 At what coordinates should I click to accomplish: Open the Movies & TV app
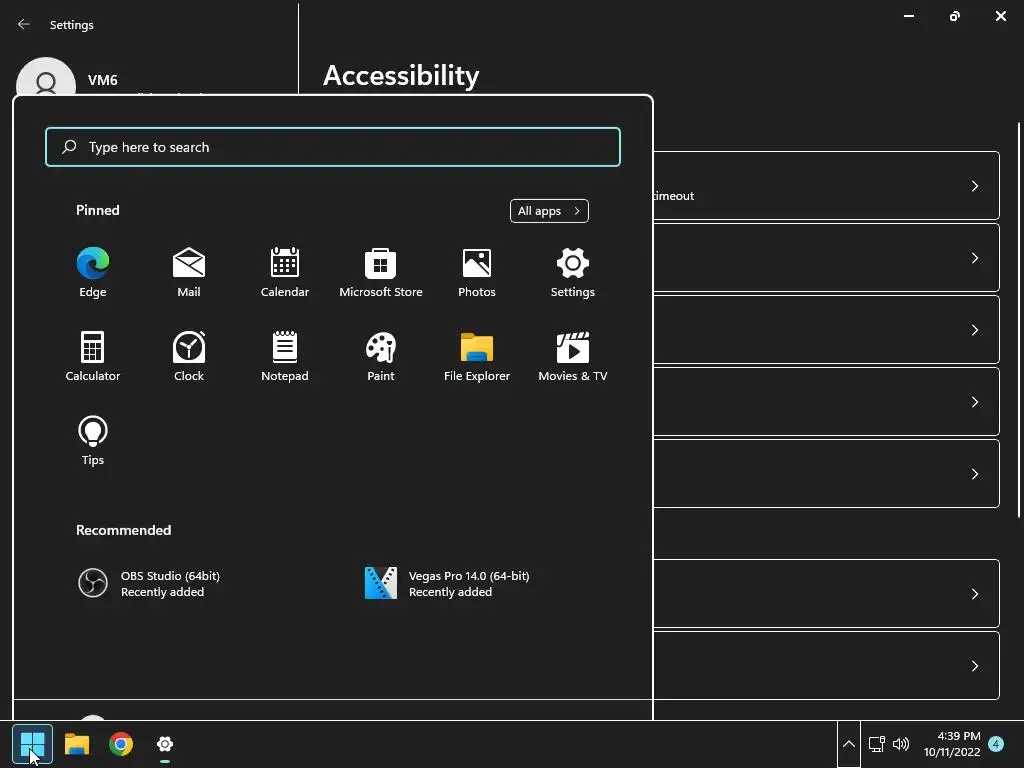pyautogui.click(x=573, y=357)
